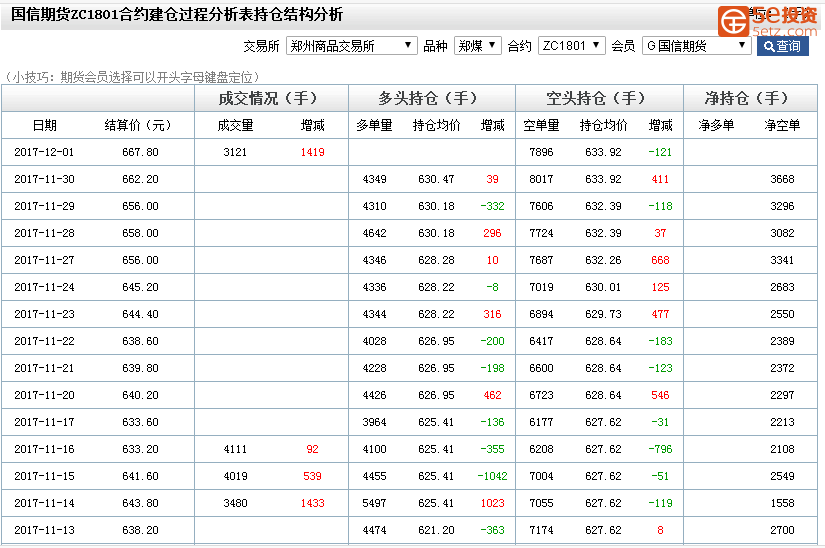Open the 品种 郑煤 dropdown
This screenshot has height=548, width=825.
tap(477, 46)
